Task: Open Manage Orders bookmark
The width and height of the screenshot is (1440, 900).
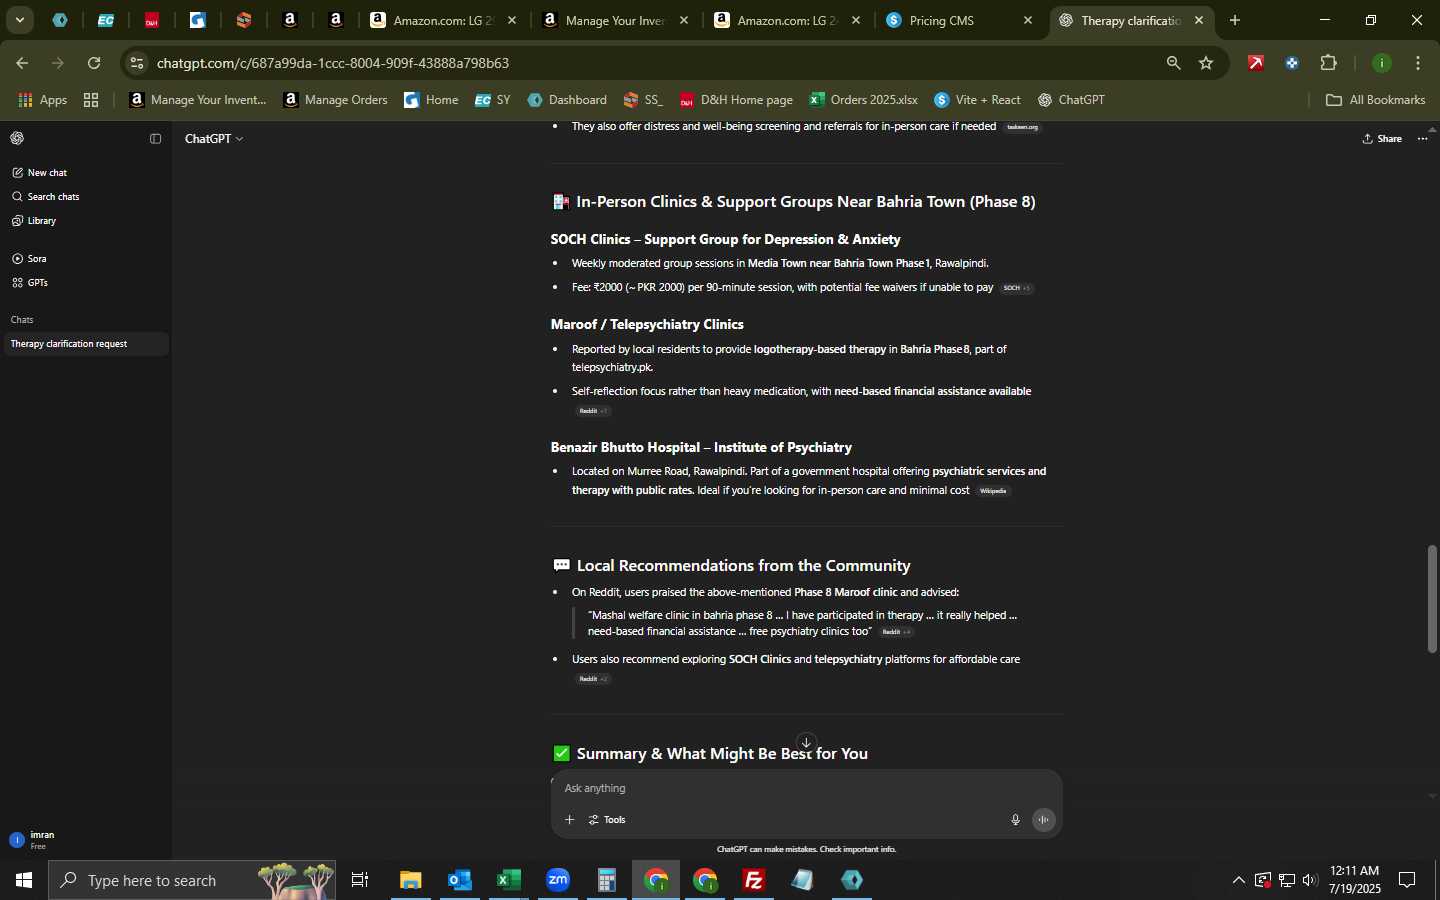Action: [336, 100]
